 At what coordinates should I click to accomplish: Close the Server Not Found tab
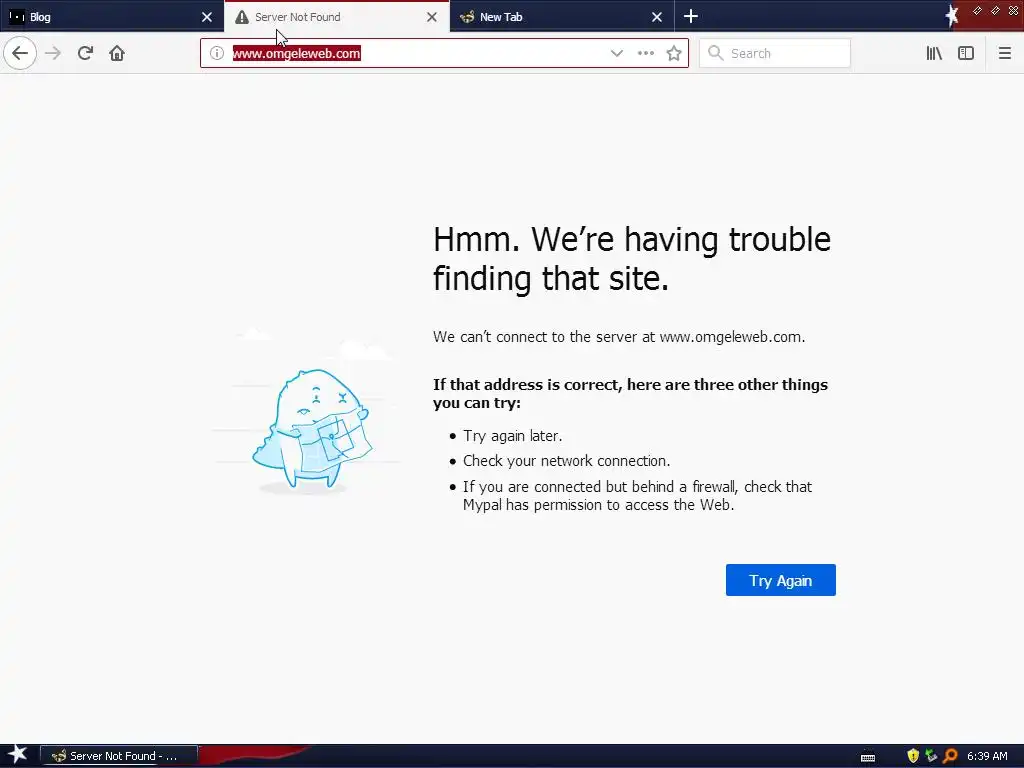tap(432, 17)
